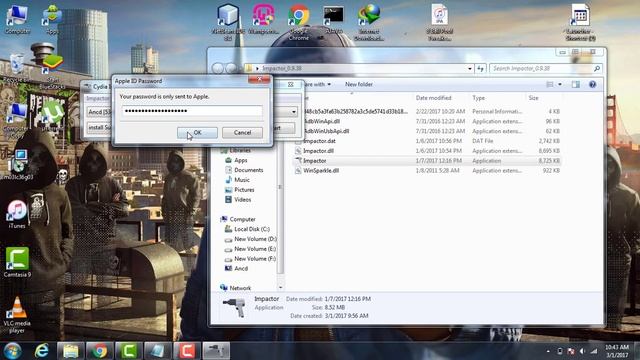640x360 pixels.
Task: Open the Pictures library
Action: (x=244, y=190)
